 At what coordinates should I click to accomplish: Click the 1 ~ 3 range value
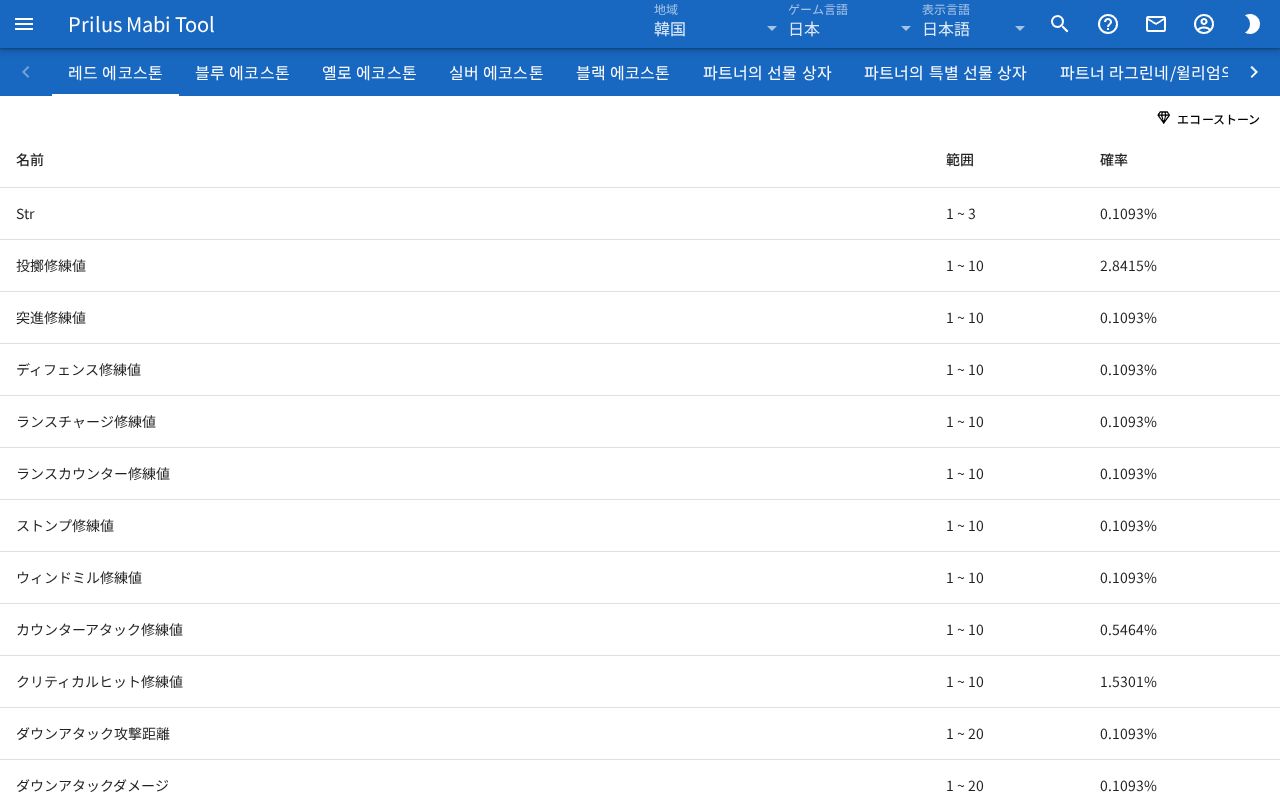(961, 214)
